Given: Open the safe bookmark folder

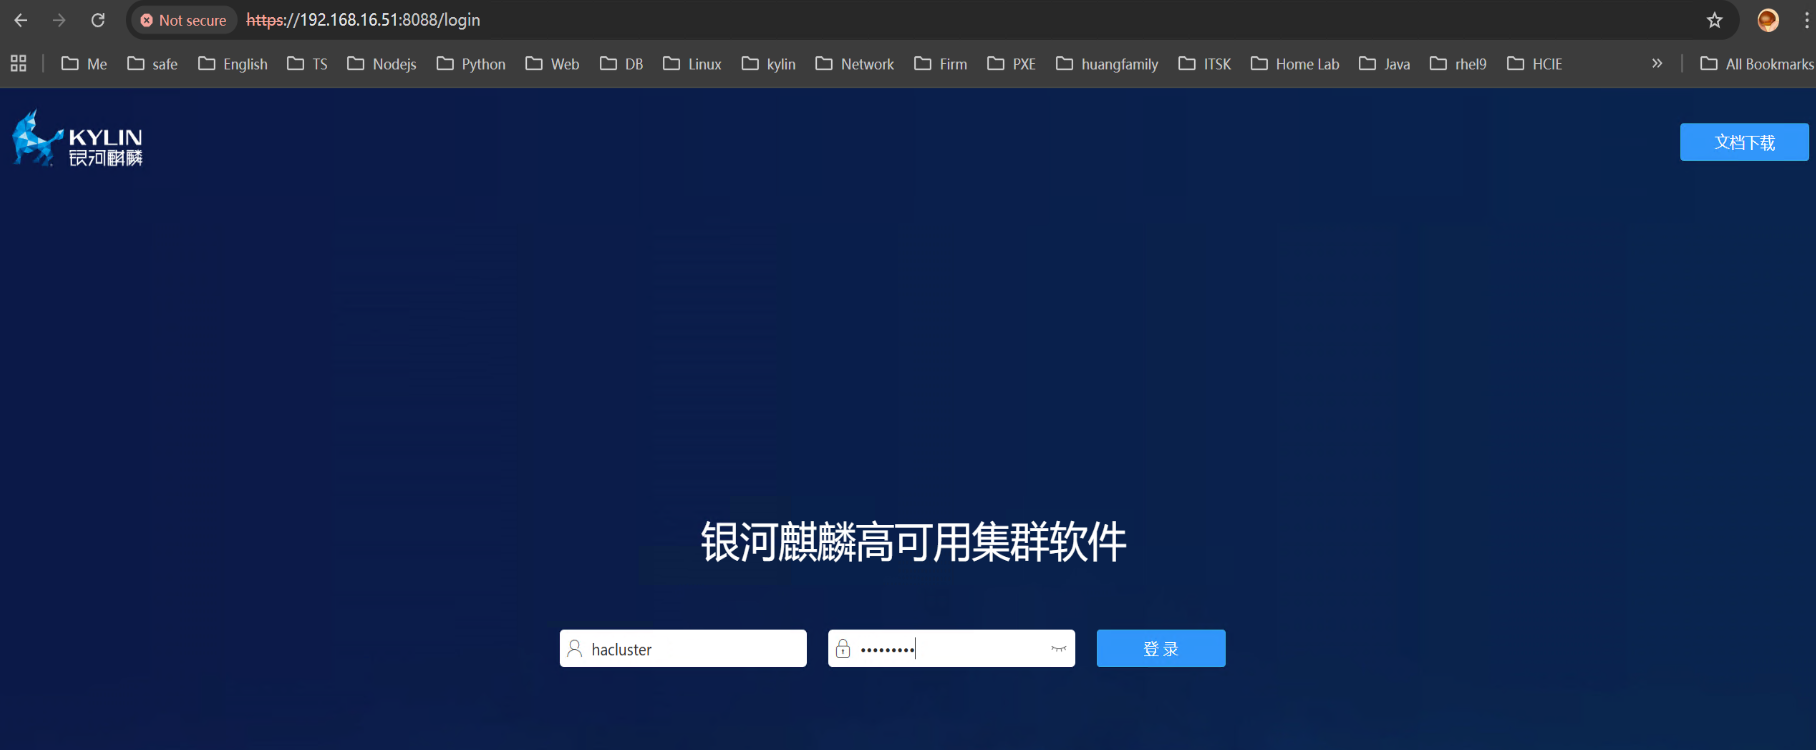Looking at the screenshot, I should point(152,64).
